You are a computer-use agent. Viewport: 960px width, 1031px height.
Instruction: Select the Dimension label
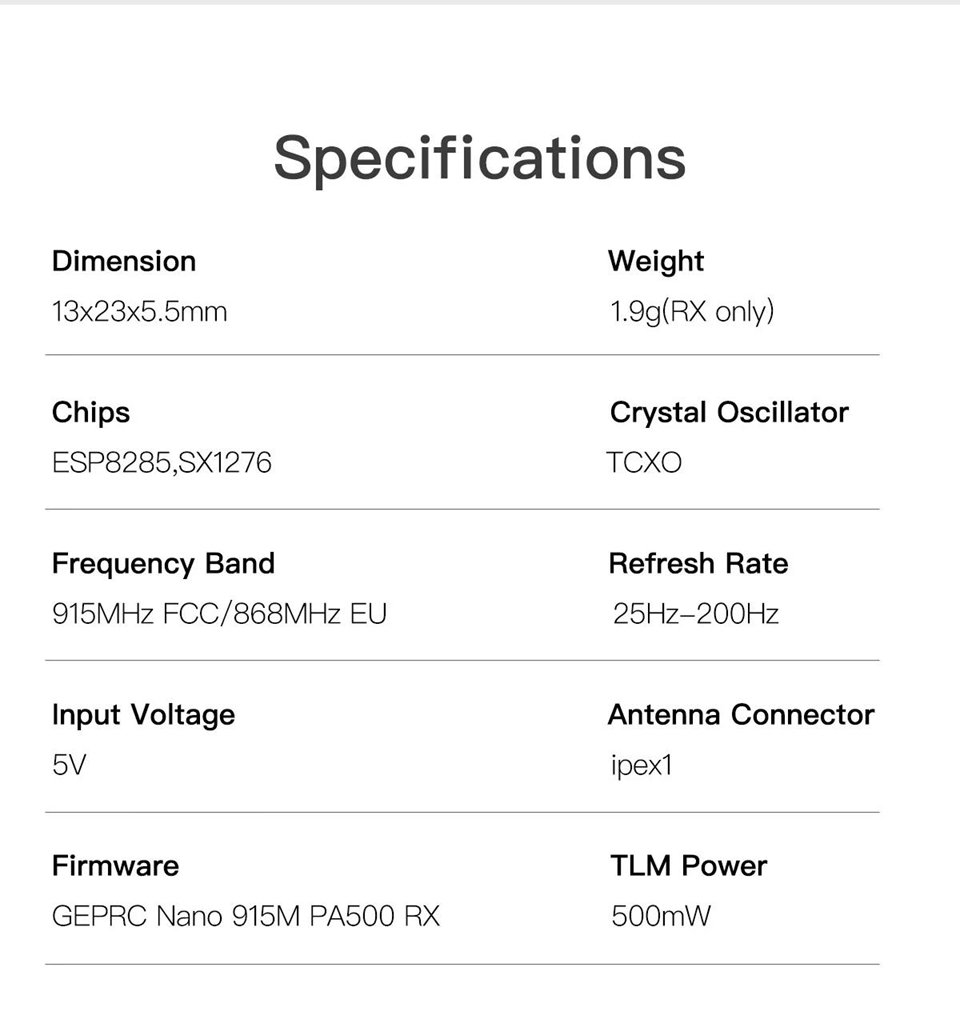pyautogui.click(x=124, y=261)
